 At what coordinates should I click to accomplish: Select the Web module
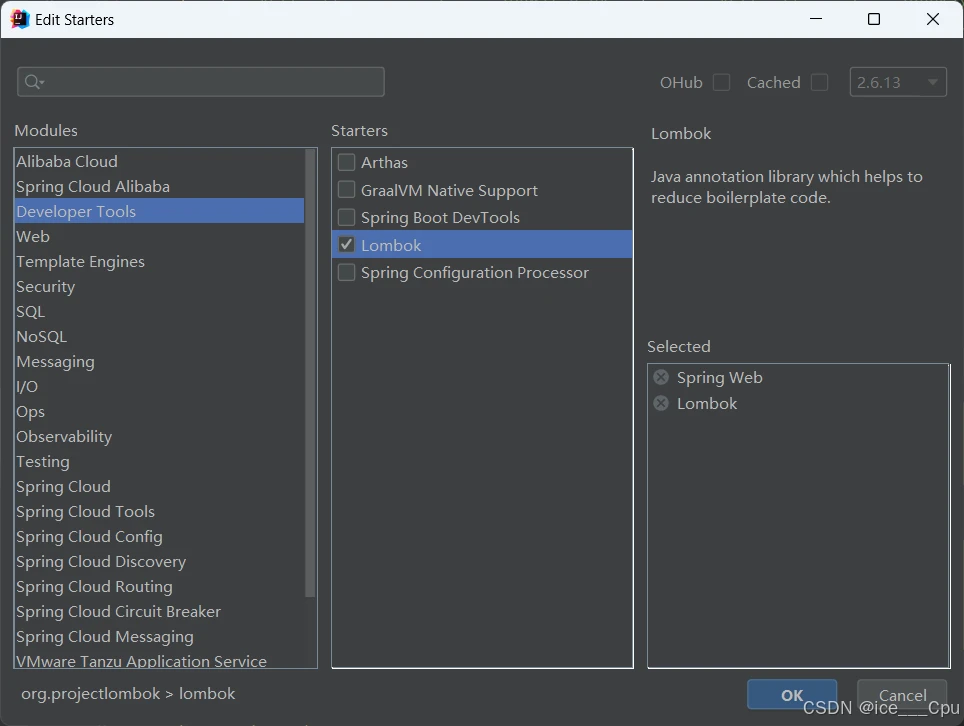point(33,237)
